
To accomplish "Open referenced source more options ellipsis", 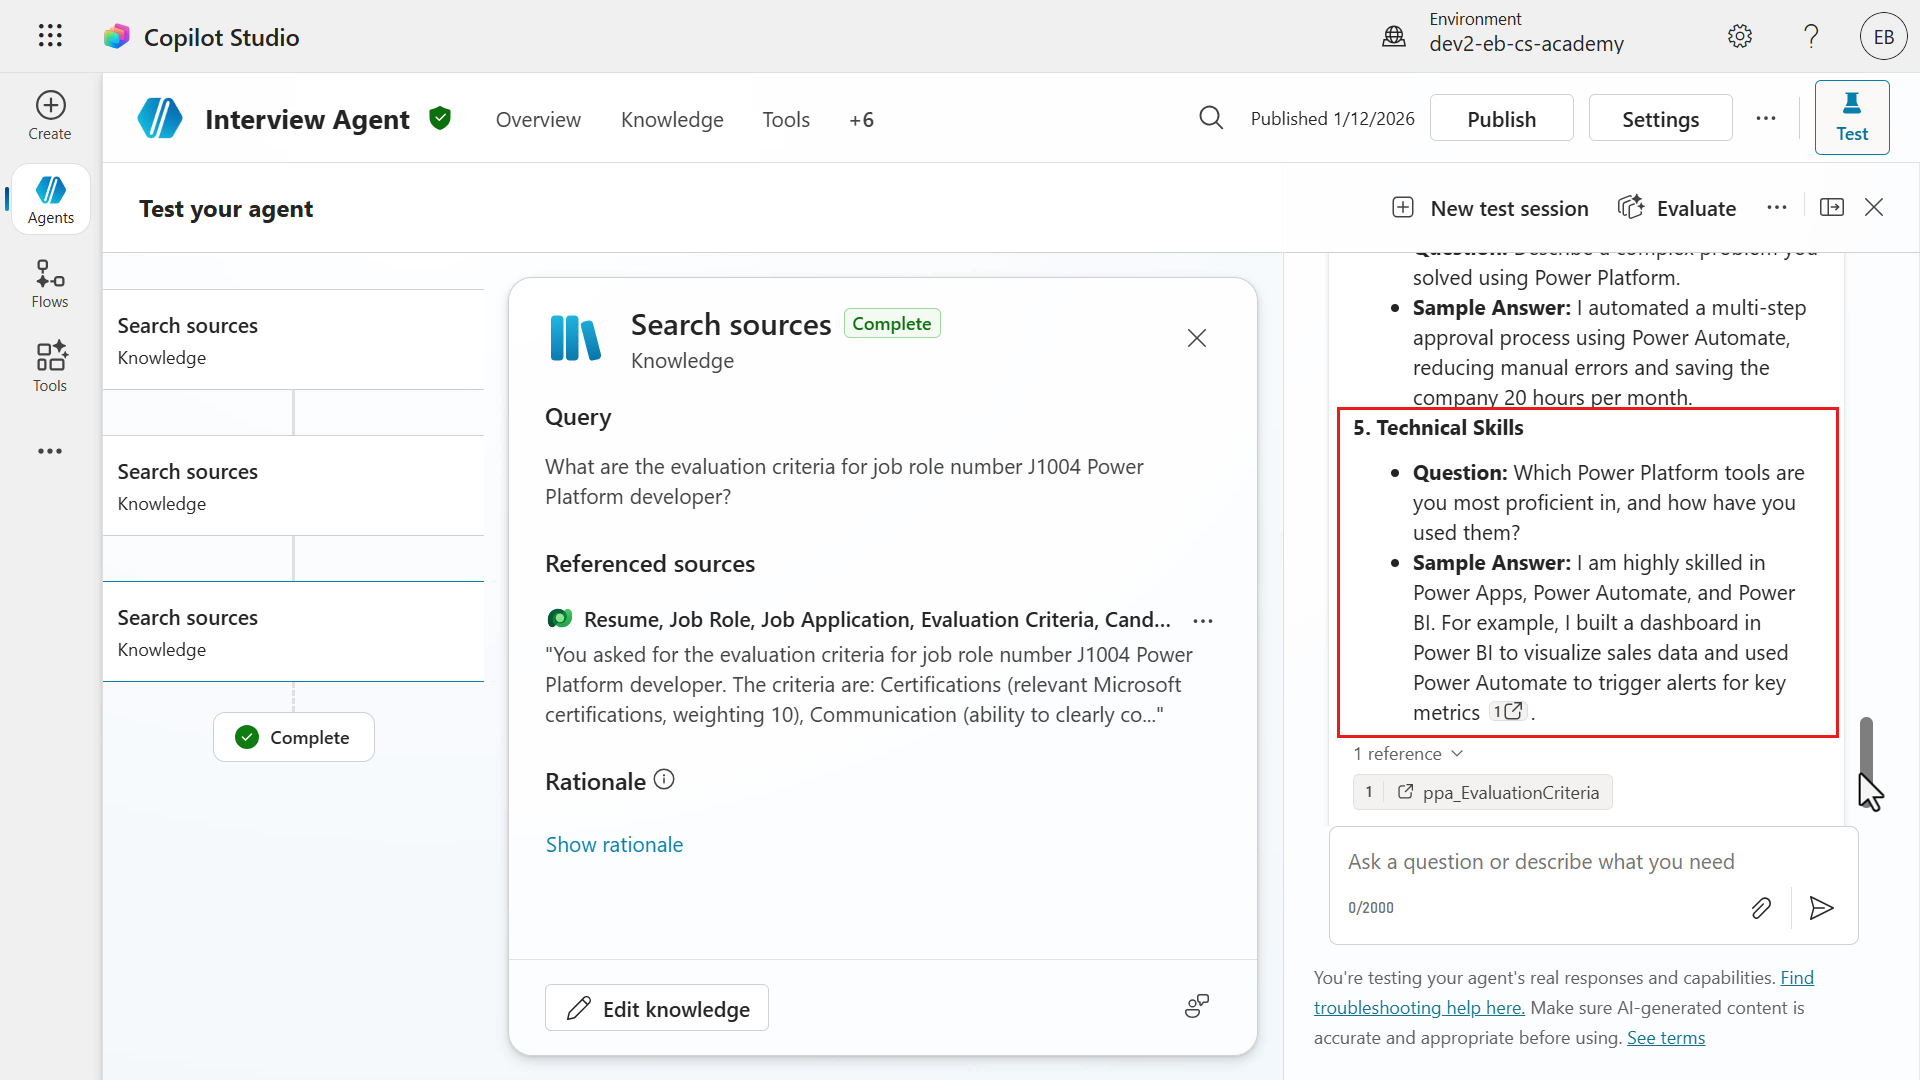I will (x=1203, y=621).
